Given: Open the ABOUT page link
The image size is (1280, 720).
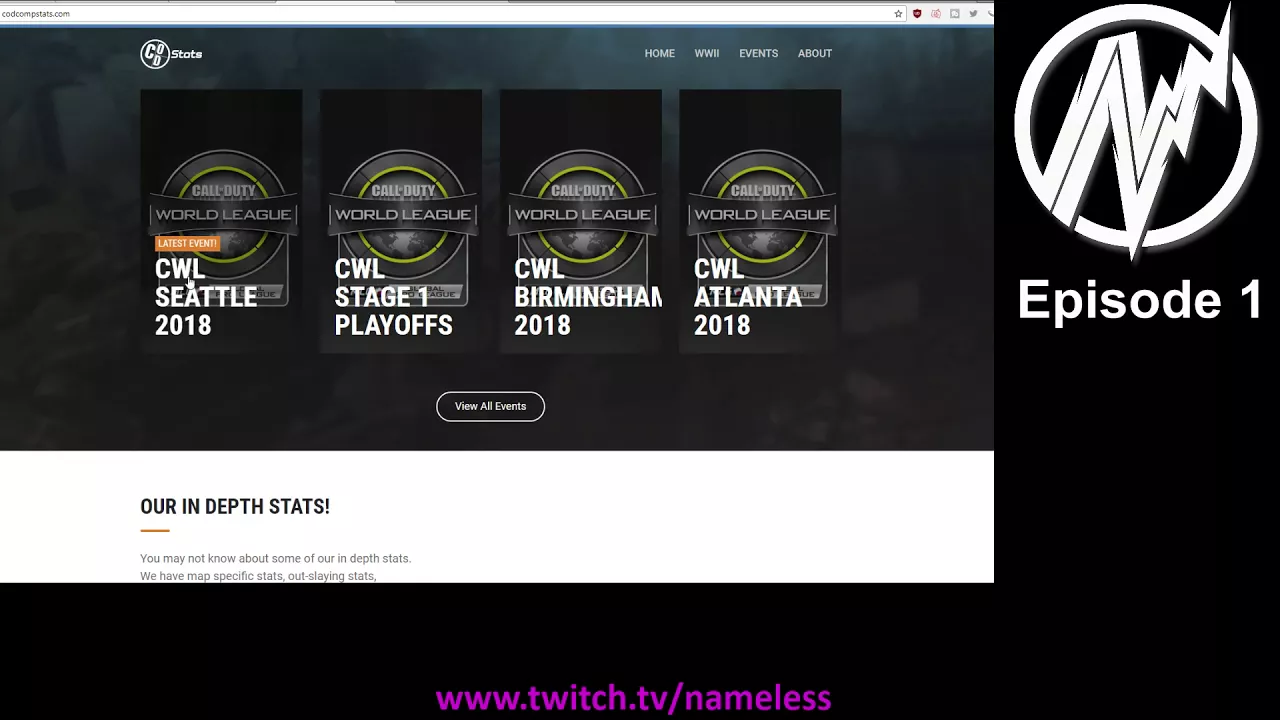Looking at the screenshot, I should [815, 54].
